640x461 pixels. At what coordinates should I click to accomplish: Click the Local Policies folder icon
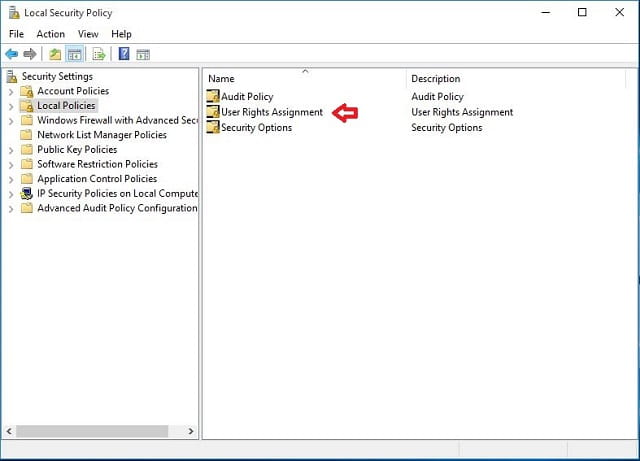point(27,106)
